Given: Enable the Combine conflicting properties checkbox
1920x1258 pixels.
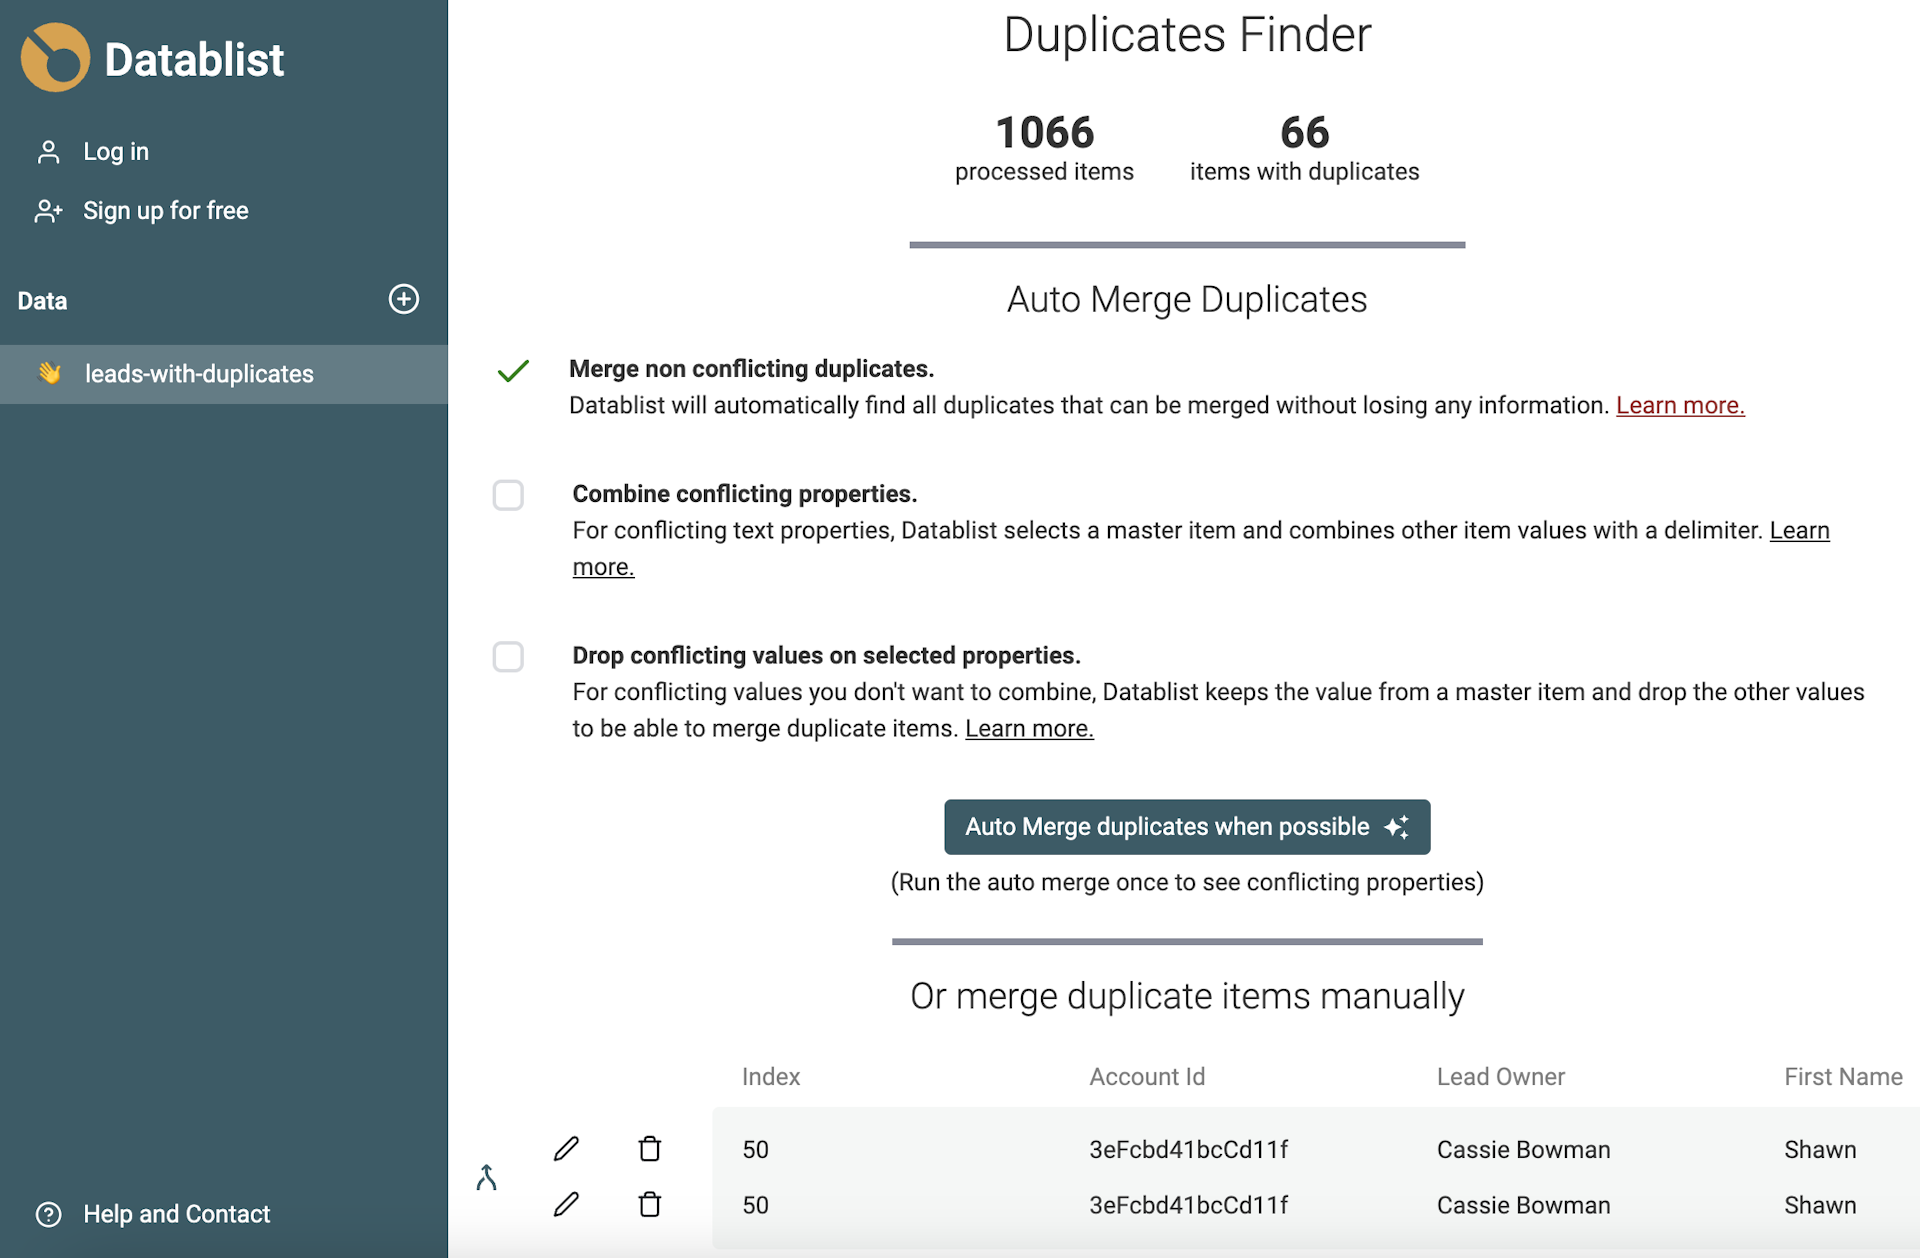Looking at the screenshot, I should [508, 495].
